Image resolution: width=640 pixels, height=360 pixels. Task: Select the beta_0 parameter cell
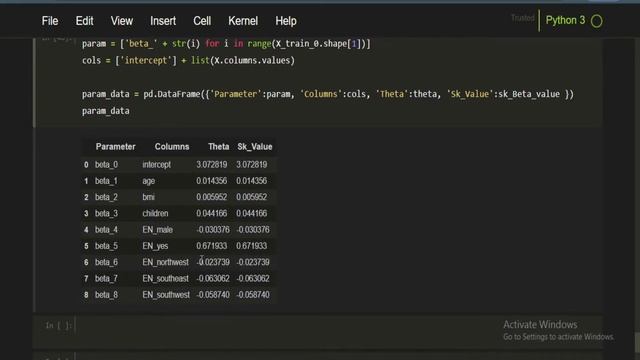[x=107, y=164]
